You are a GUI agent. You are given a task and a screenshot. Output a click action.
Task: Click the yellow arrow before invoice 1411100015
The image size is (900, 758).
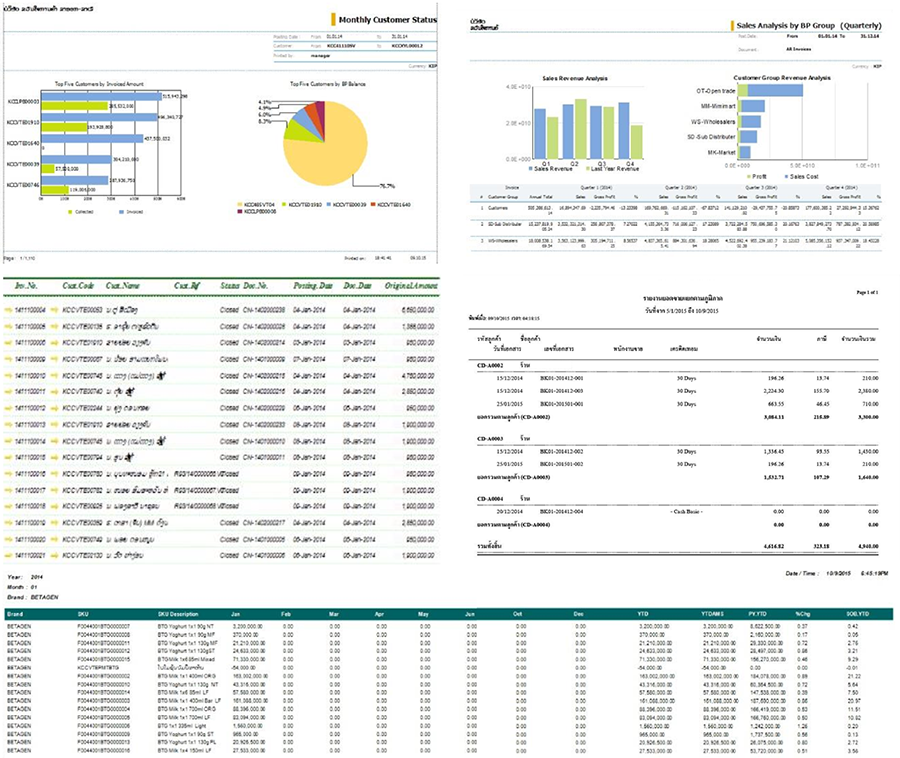click(8, 457)
